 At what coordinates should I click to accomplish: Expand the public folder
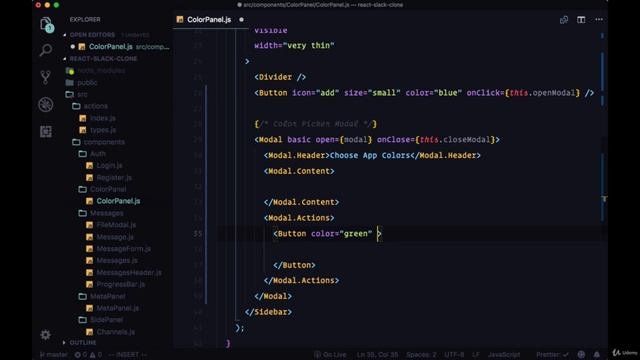point(87,82)
